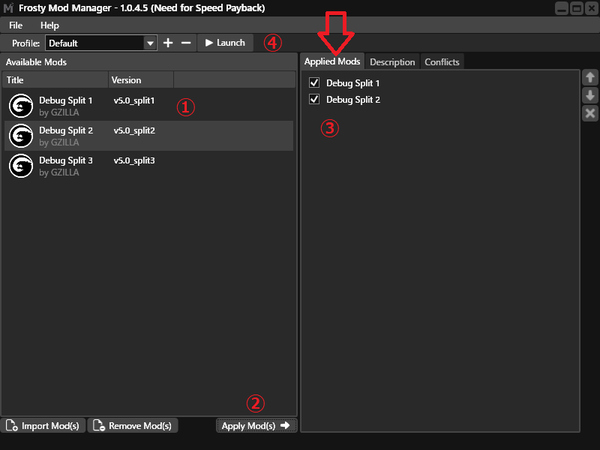Click the Title column header
Image resolution: width=600 pixels, height=450 pixels.
[56, 80]
